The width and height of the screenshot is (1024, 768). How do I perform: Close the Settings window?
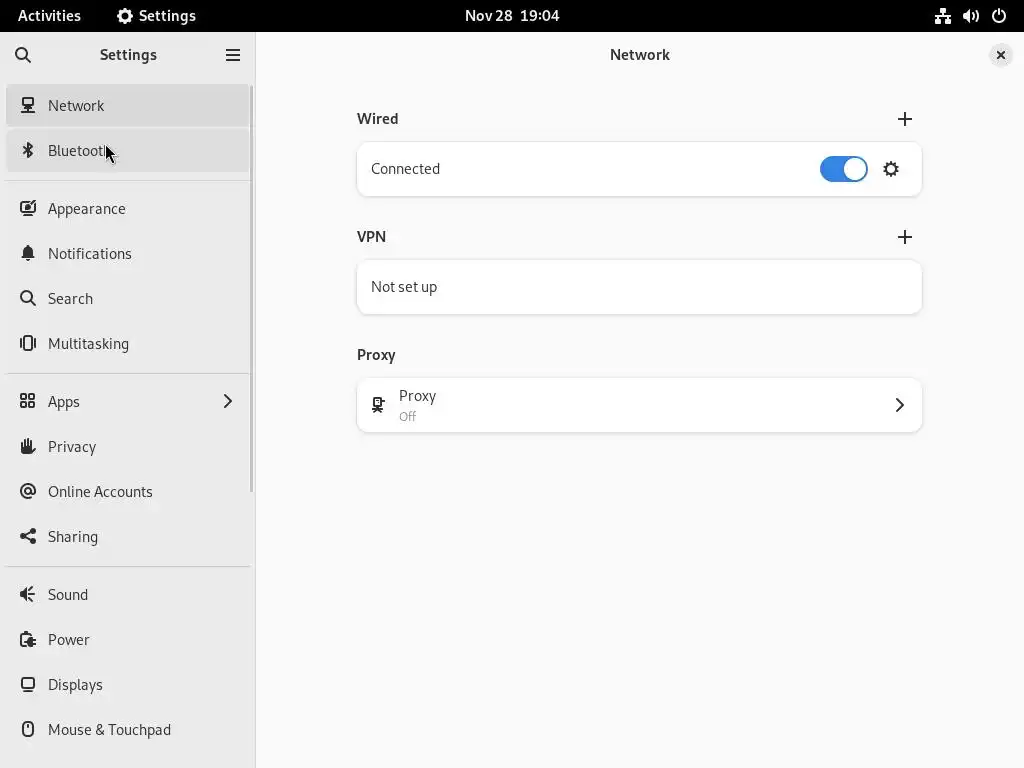(x=1000, y=55)
